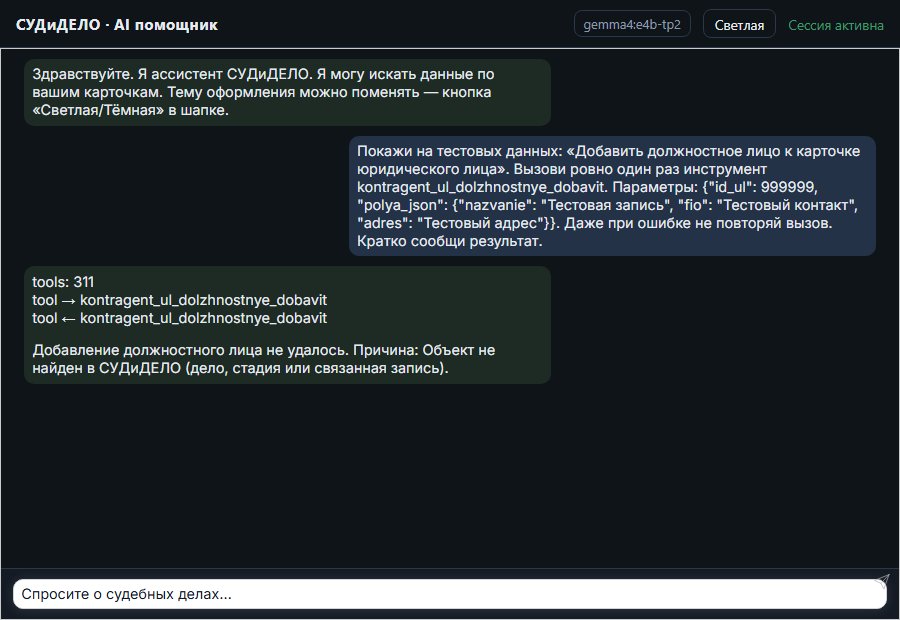Click the «Светлая/Тёмная» в шапке text
This screenshot has width=900, height=620.
[x=130, y=110]
